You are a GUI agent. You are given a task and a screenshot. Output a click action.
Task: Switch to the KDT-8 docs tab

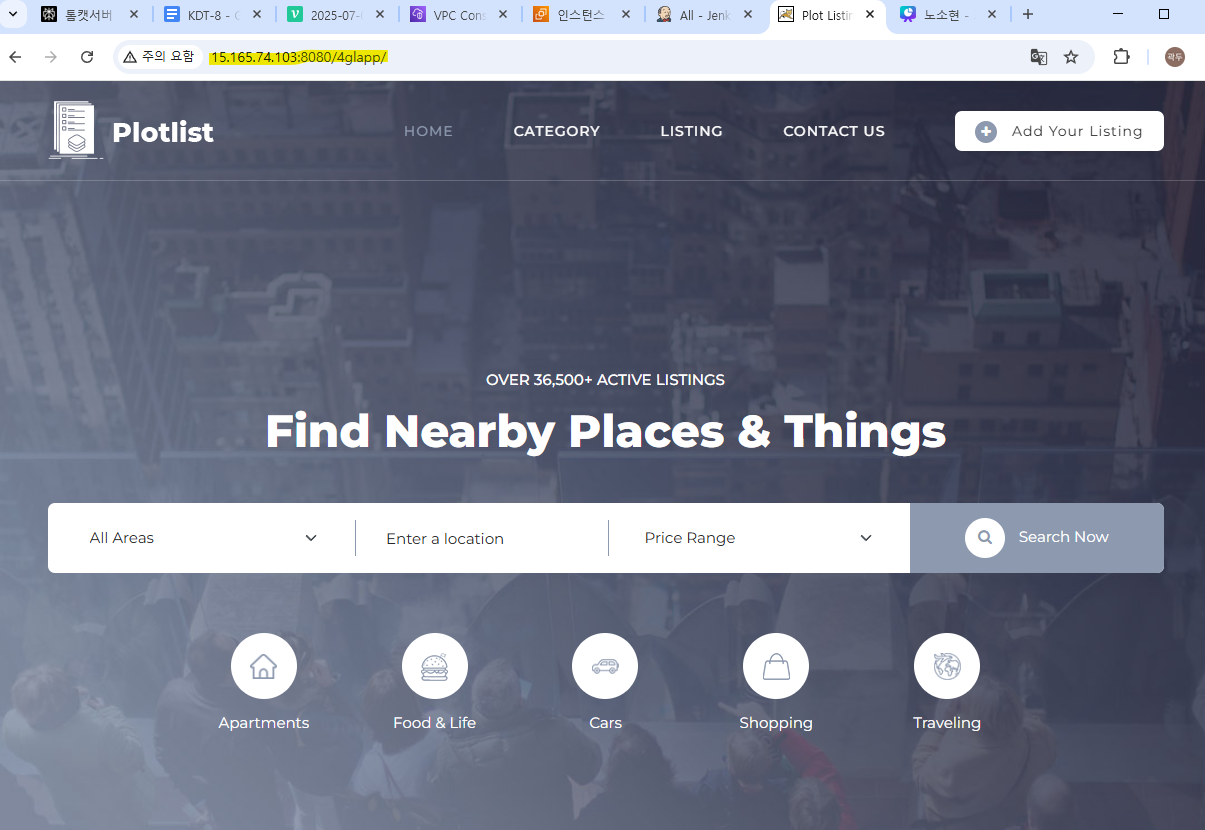click(214, 15)
